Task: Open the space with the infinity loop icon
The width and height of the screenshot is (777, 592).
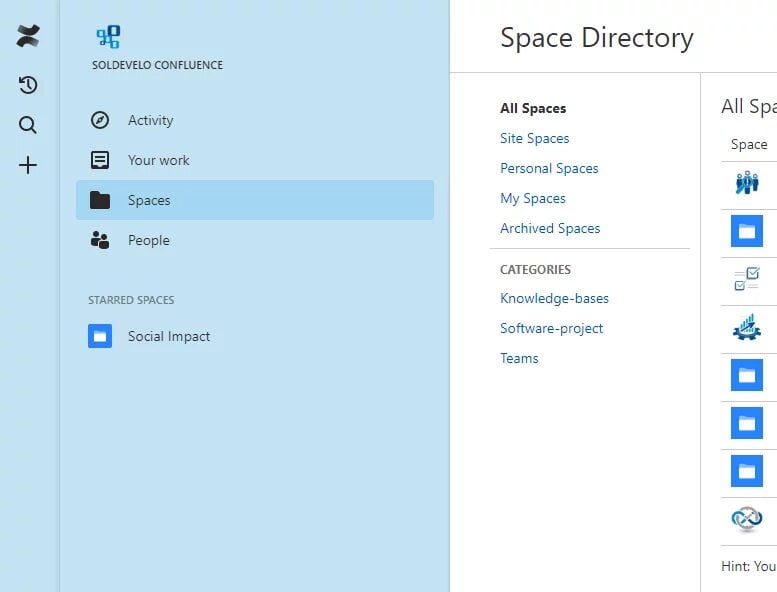Action: 747,519
